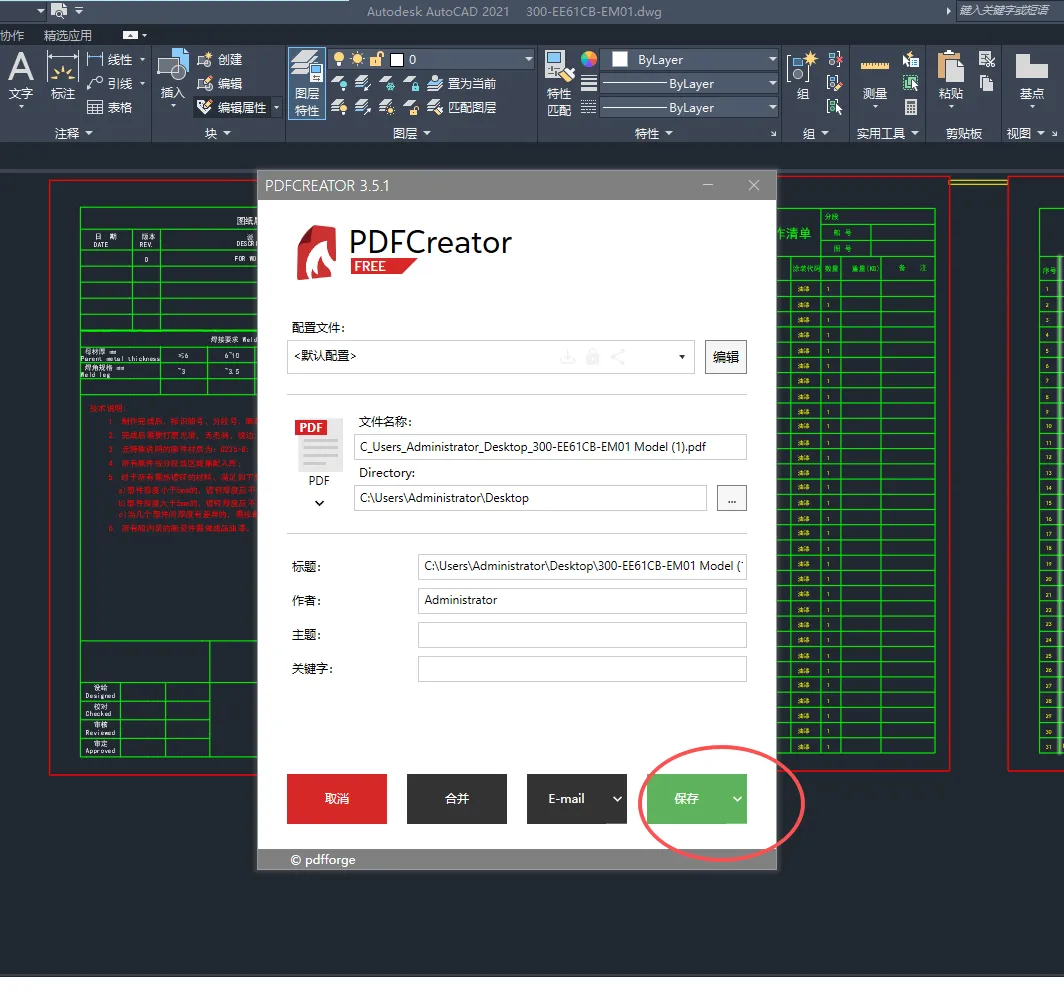Click the 粘贴 paste clipboard tool

[951, 76]
